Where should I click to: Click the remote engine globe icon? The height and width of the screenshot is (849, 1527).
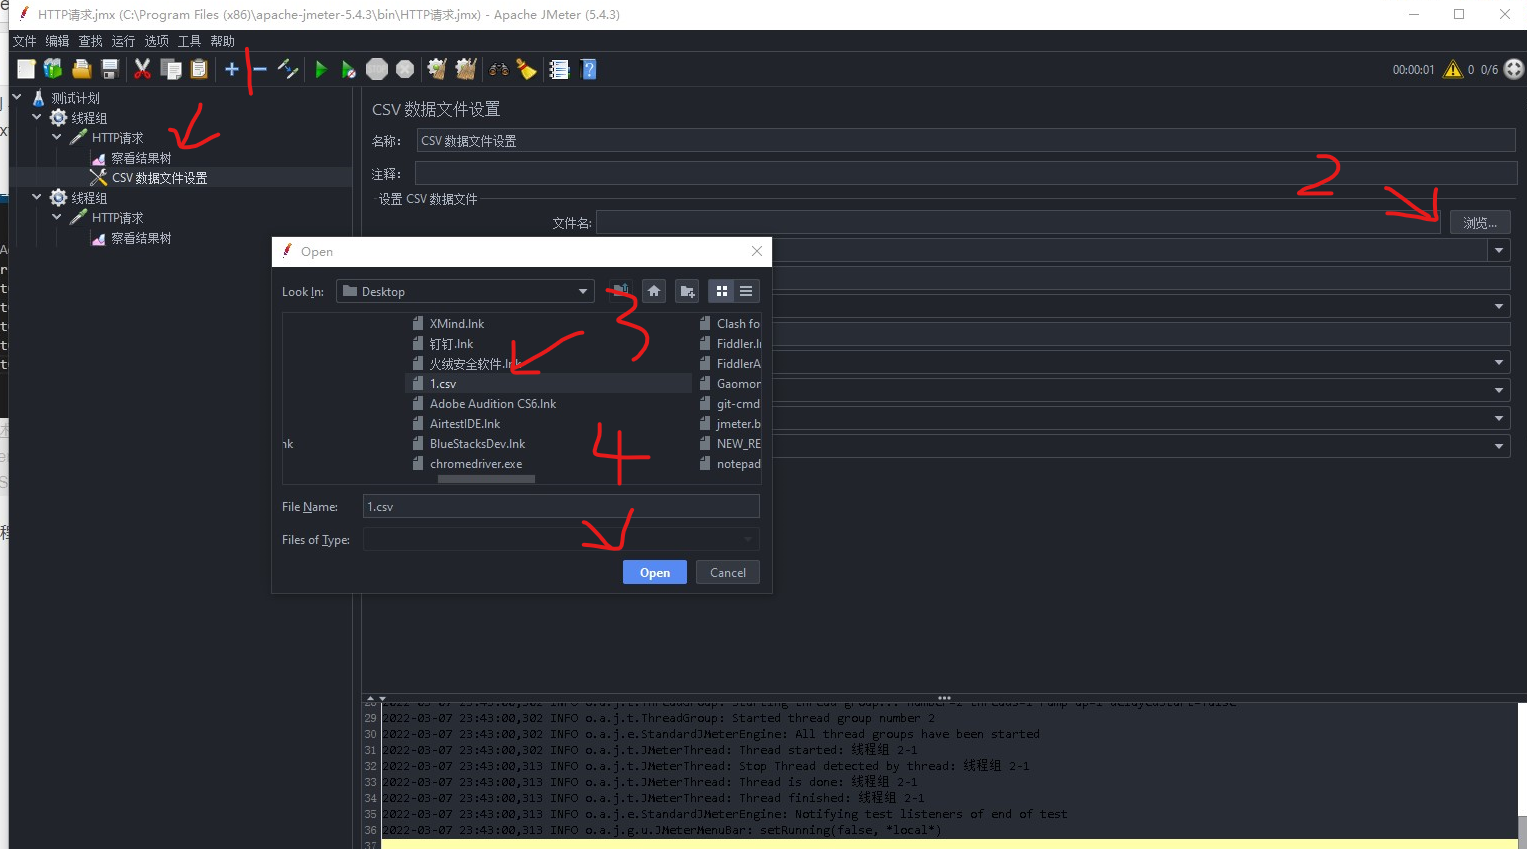1514,69
